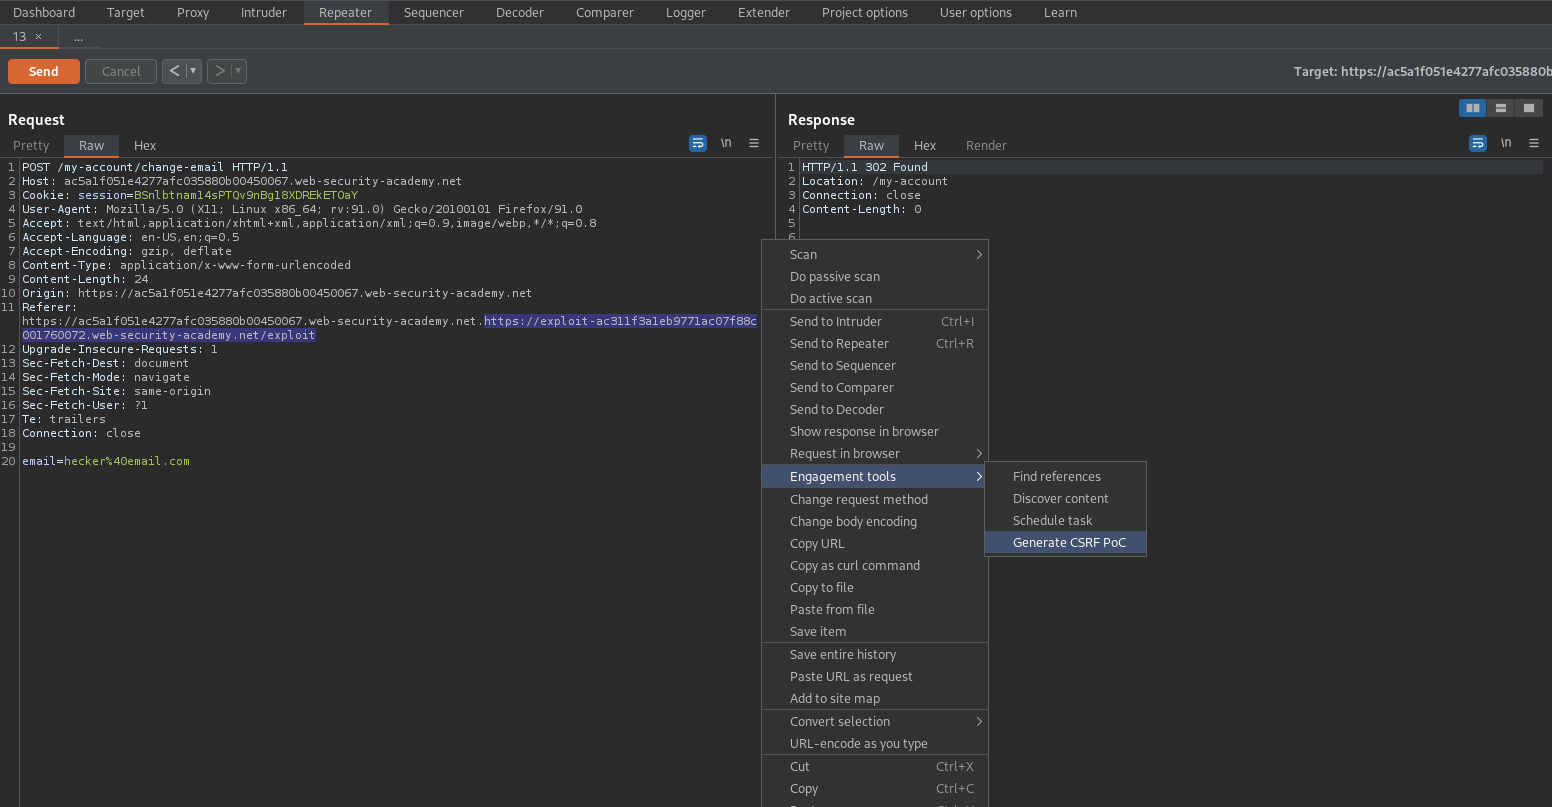Select Copy to file
Screen dimensions: 1552x807
(x=874, y=588)
